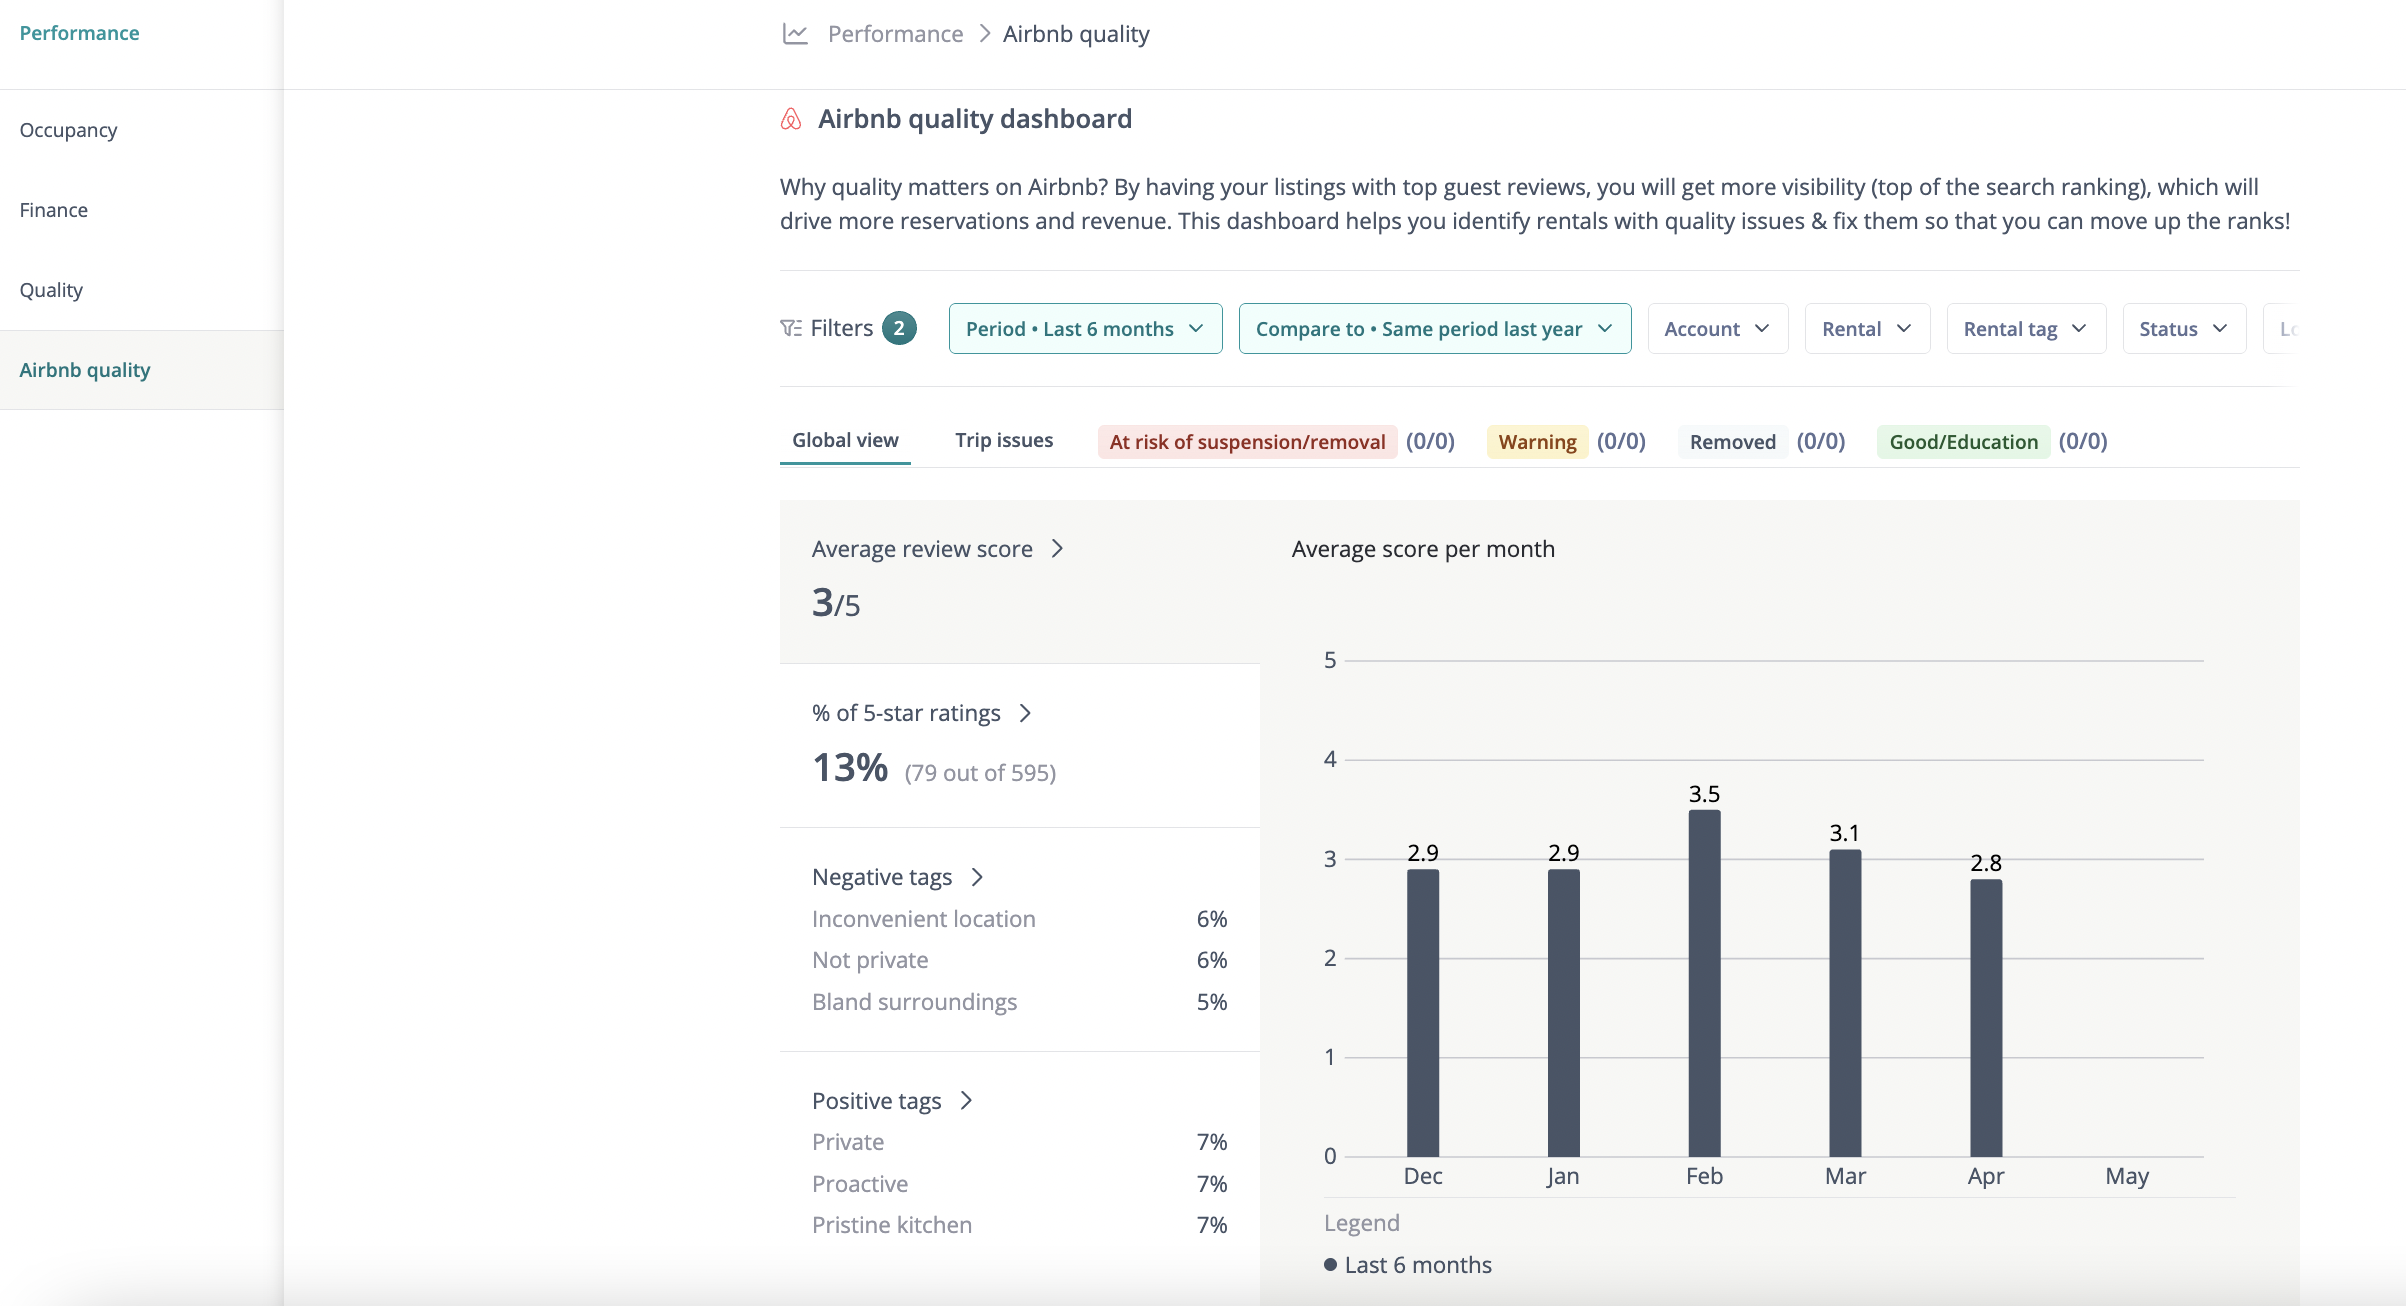This screenshot has width=2406, height=1306.
Task: Click the 13% five-star rating value
Action: click(x=850, y=768)
